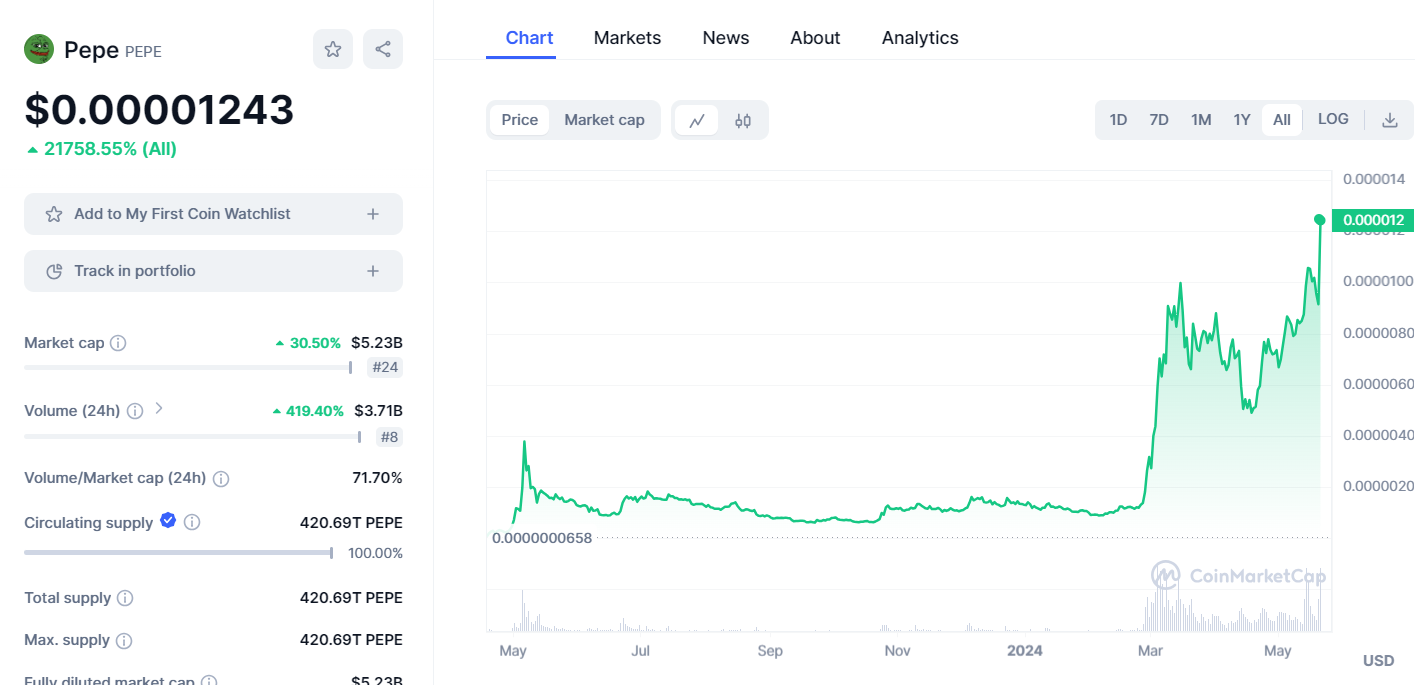Image resolution: width=1415 pixels, height=685 pixels.
Task: Click the verified badge beside Circulating supply
Action: point(168,520)
